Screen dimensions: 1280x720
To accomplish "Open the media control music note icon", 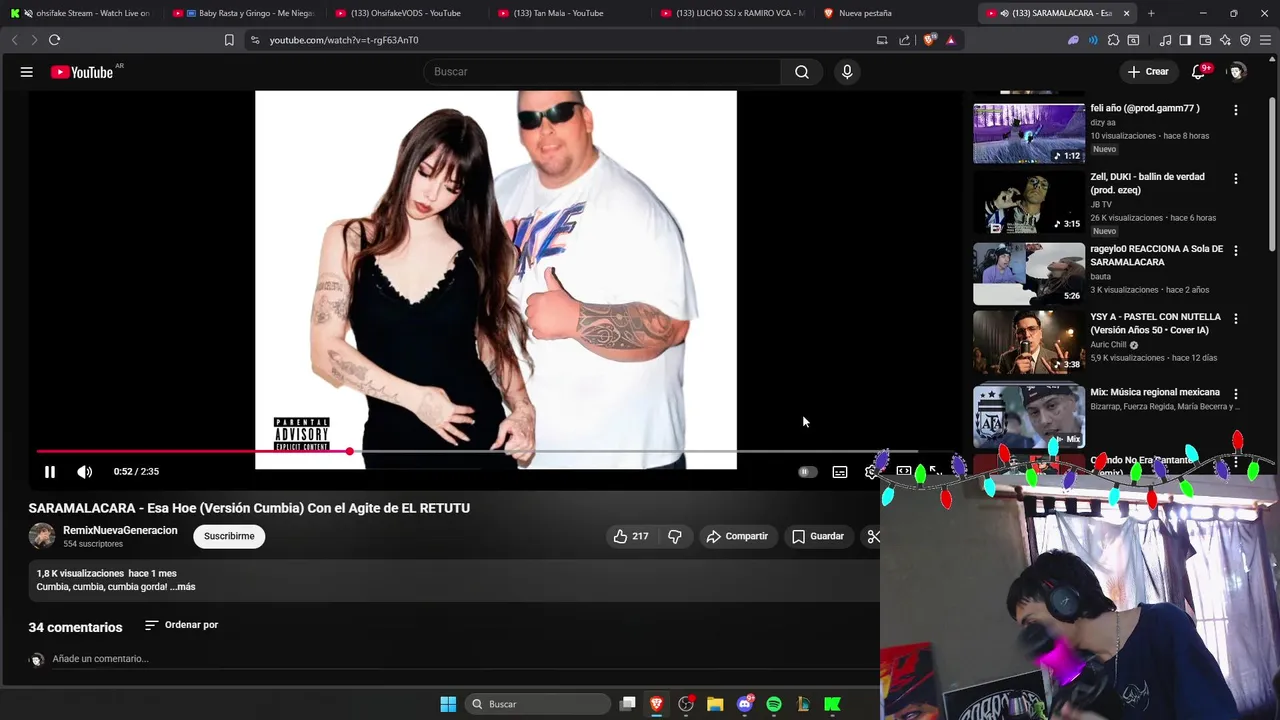I will [x=1165, y=40].
